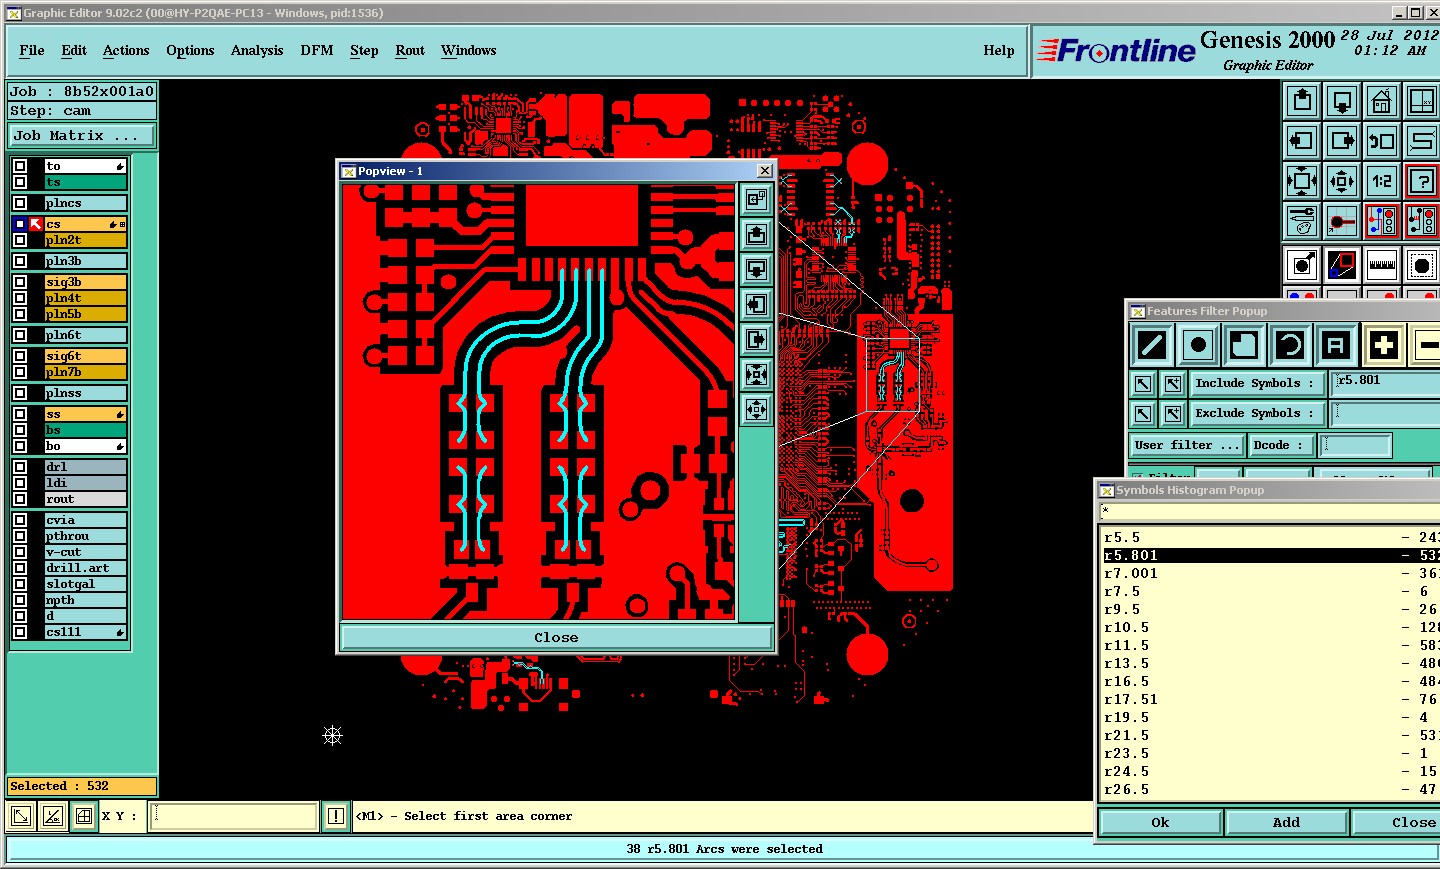The width and height of the screenshot is (1440, 869).
Task: Click Help in the menu bar
Action: point(999,51)
